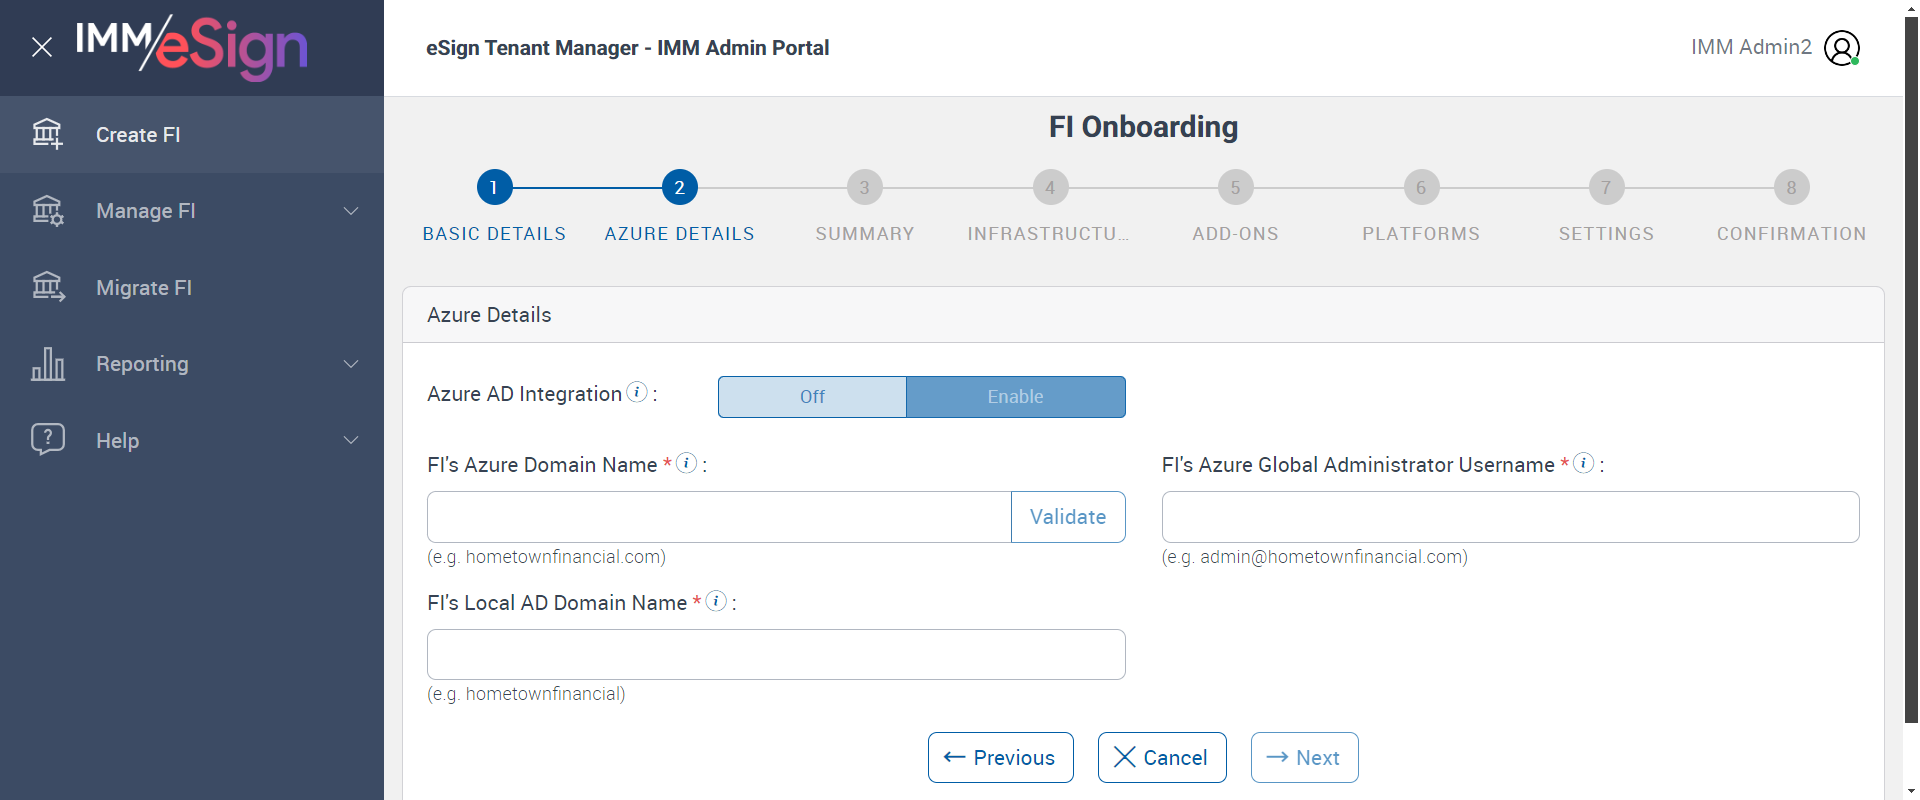Click the Help question bubble icon
1920x800 pixels.
(47, 440)
